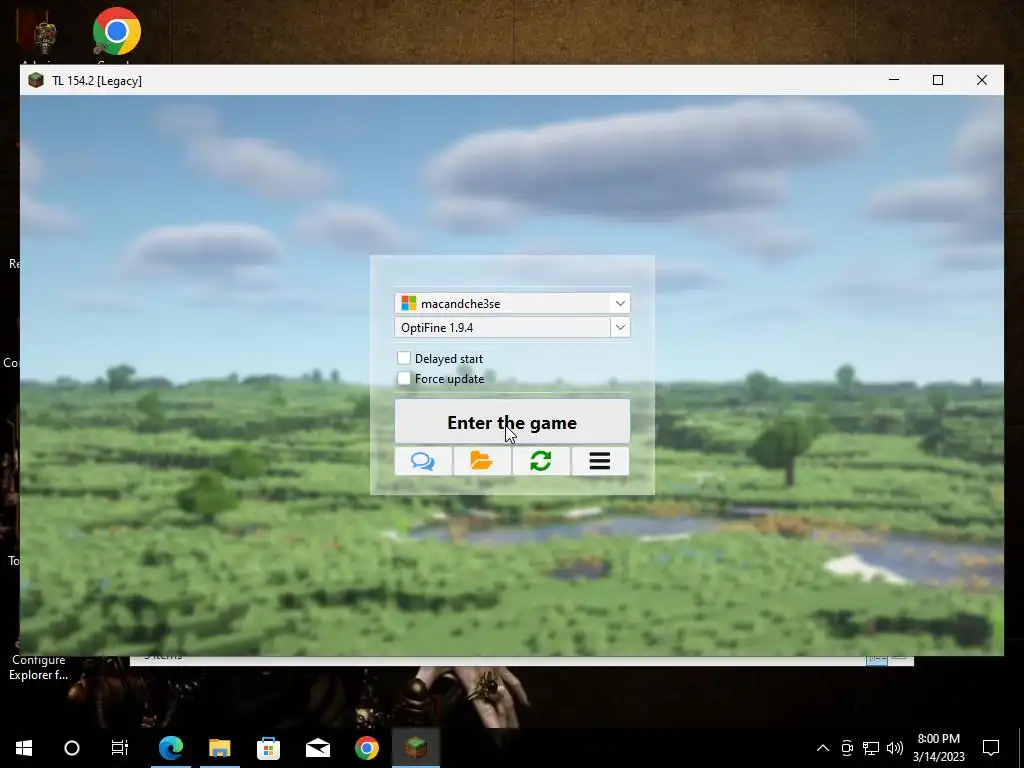Click the green refresh versions button
Screen dimensions: 1024x768
[541, 461]
